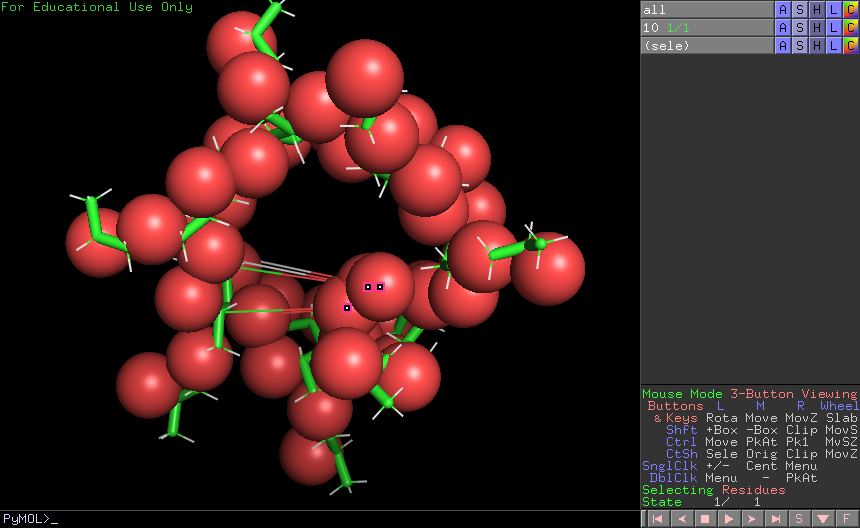Image resolution: width=860 pixels, height=528 pixels.
Task: Step forward one frame
Action: pos(751,519)
